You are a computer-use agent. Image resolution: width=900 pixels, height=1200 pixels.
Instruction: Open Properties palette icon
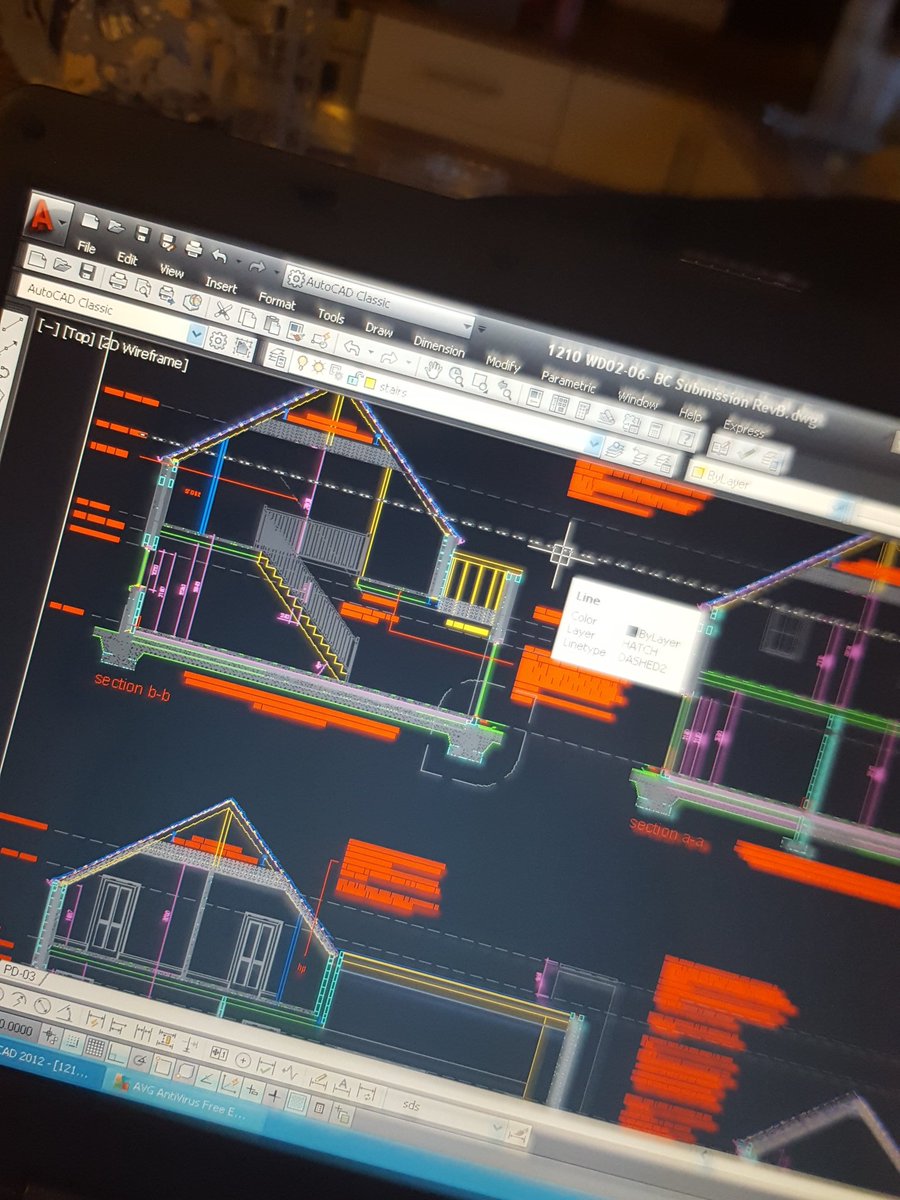pyautogui.click(x=534, y=396)
